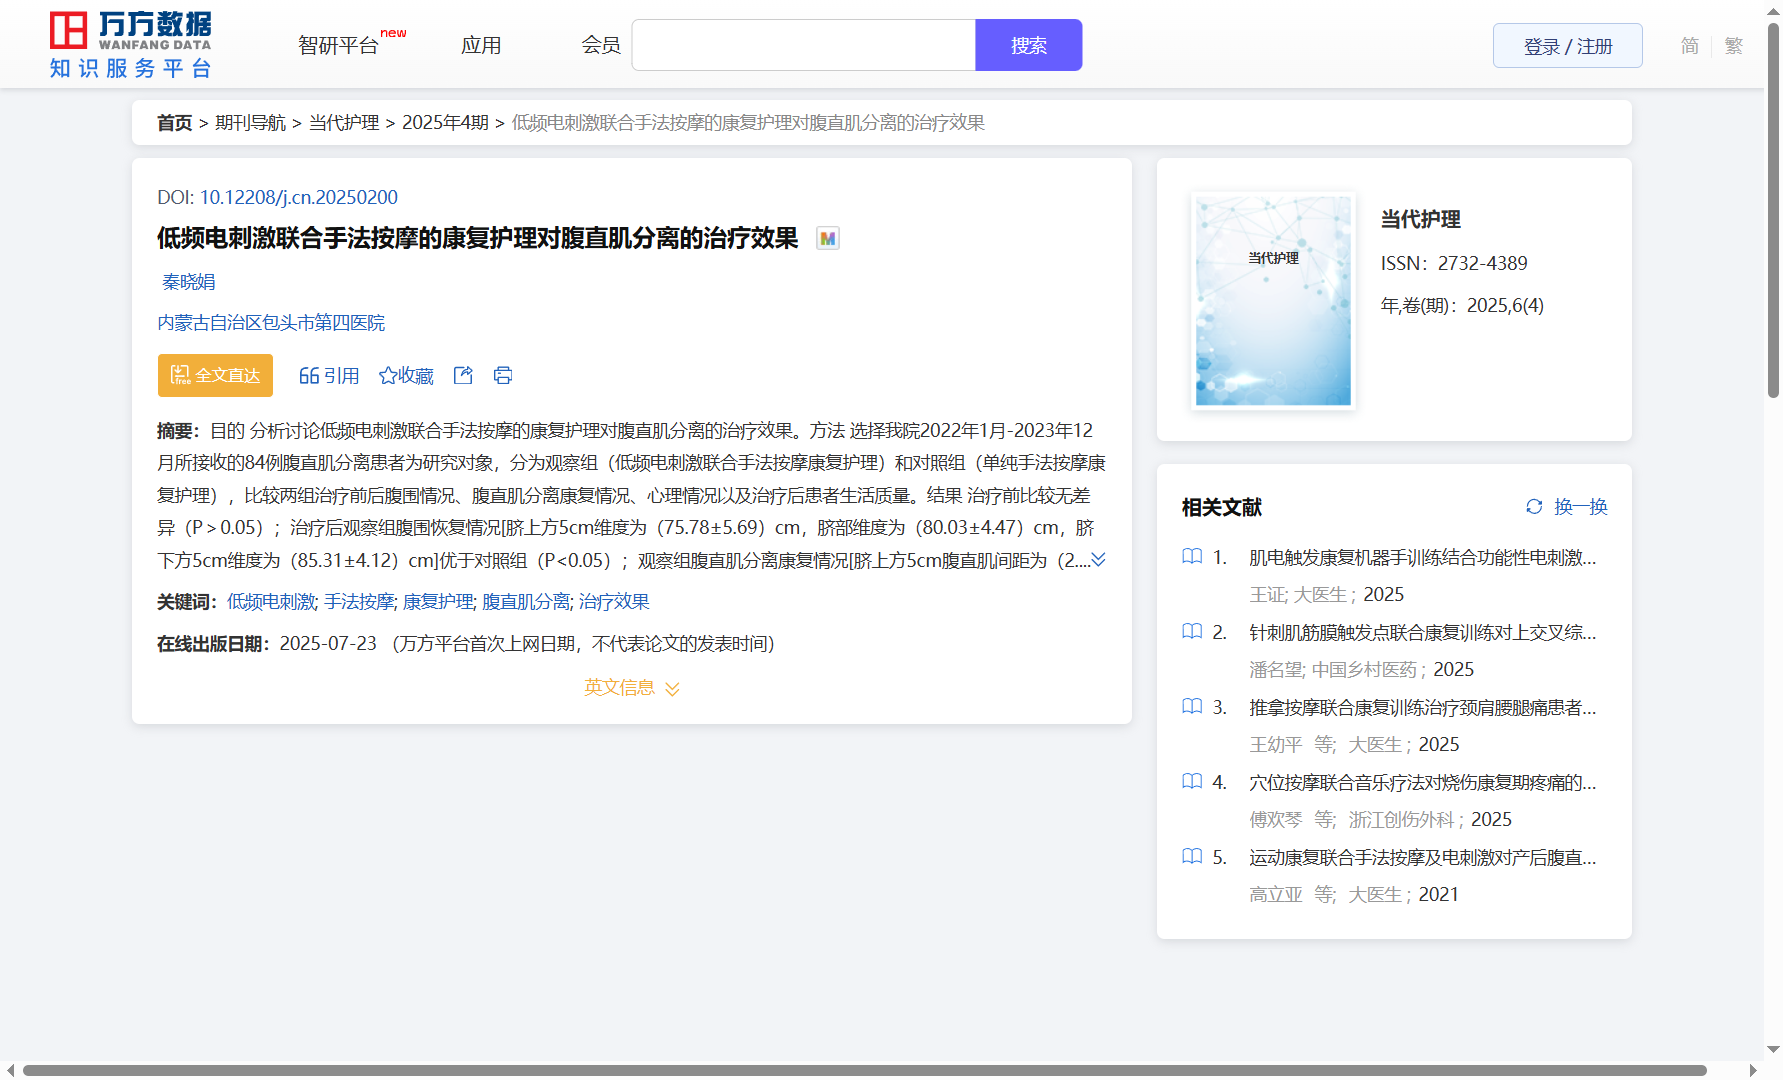Click the 换一换 refresh icon
The width and height of the screenshot is (1783, 1080).
(1534, 507)
